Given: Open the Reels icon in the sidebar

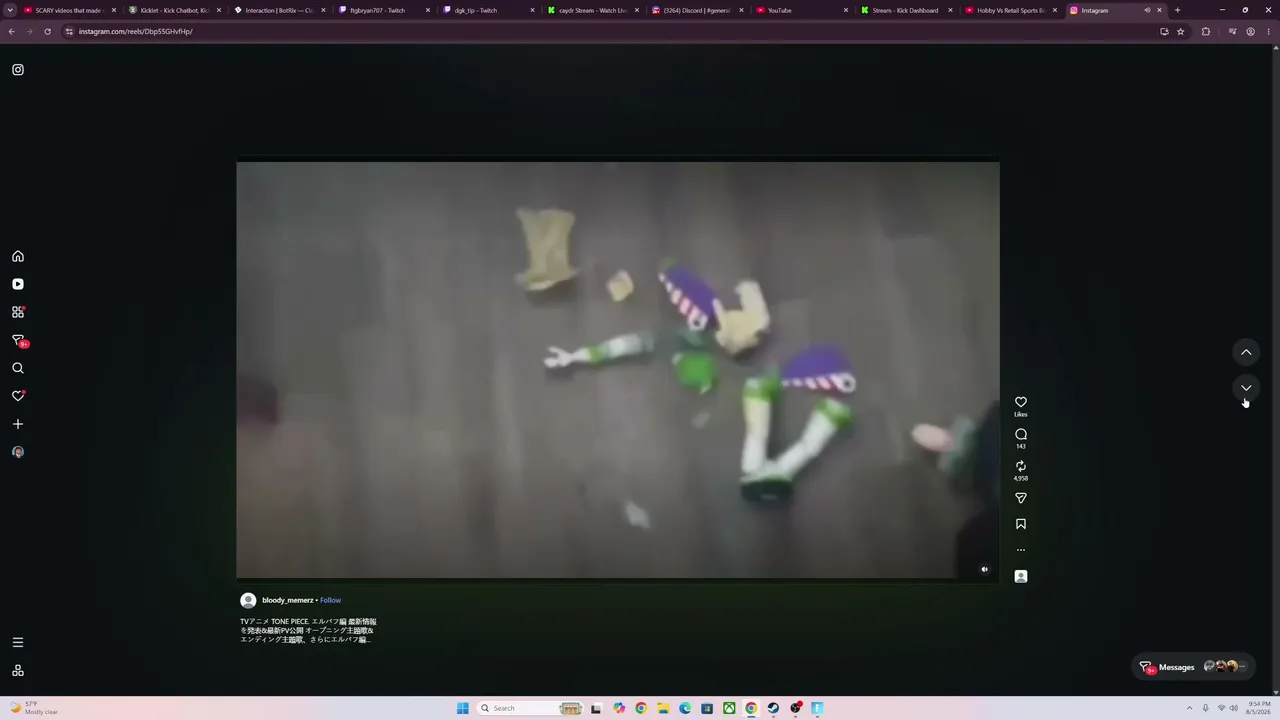Looking at the screenshot, I should [x=18, y=284].
